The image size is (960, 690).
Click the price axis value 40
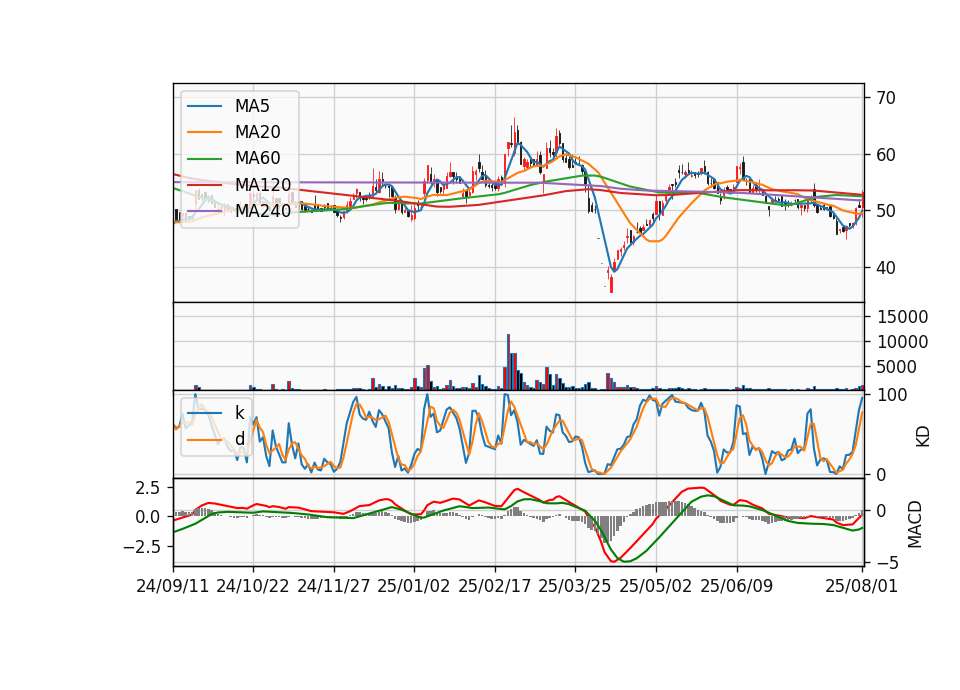point(886,268)
